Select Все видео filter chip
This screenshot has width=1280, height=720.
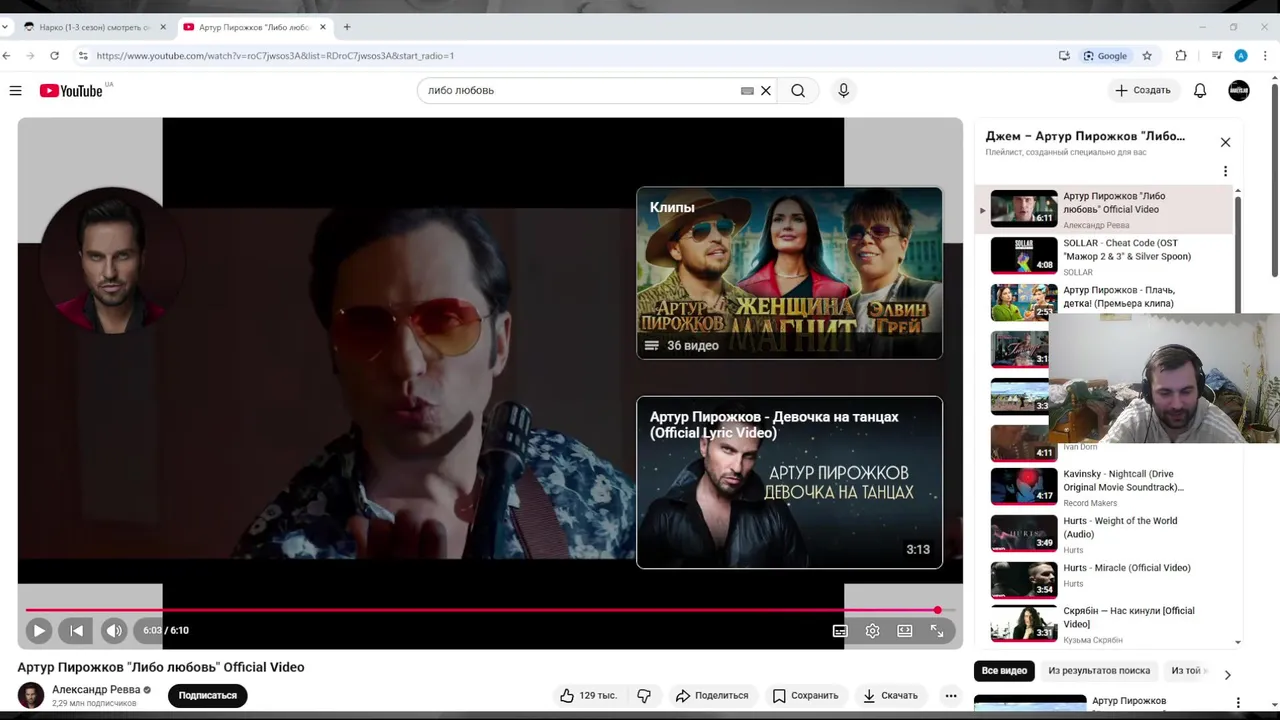pyautogui.click(x=1004, y=671)
